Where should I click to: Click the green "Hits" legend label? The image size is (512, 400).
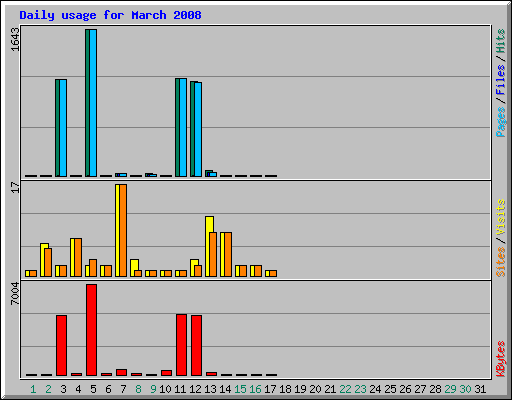point(500,41)
